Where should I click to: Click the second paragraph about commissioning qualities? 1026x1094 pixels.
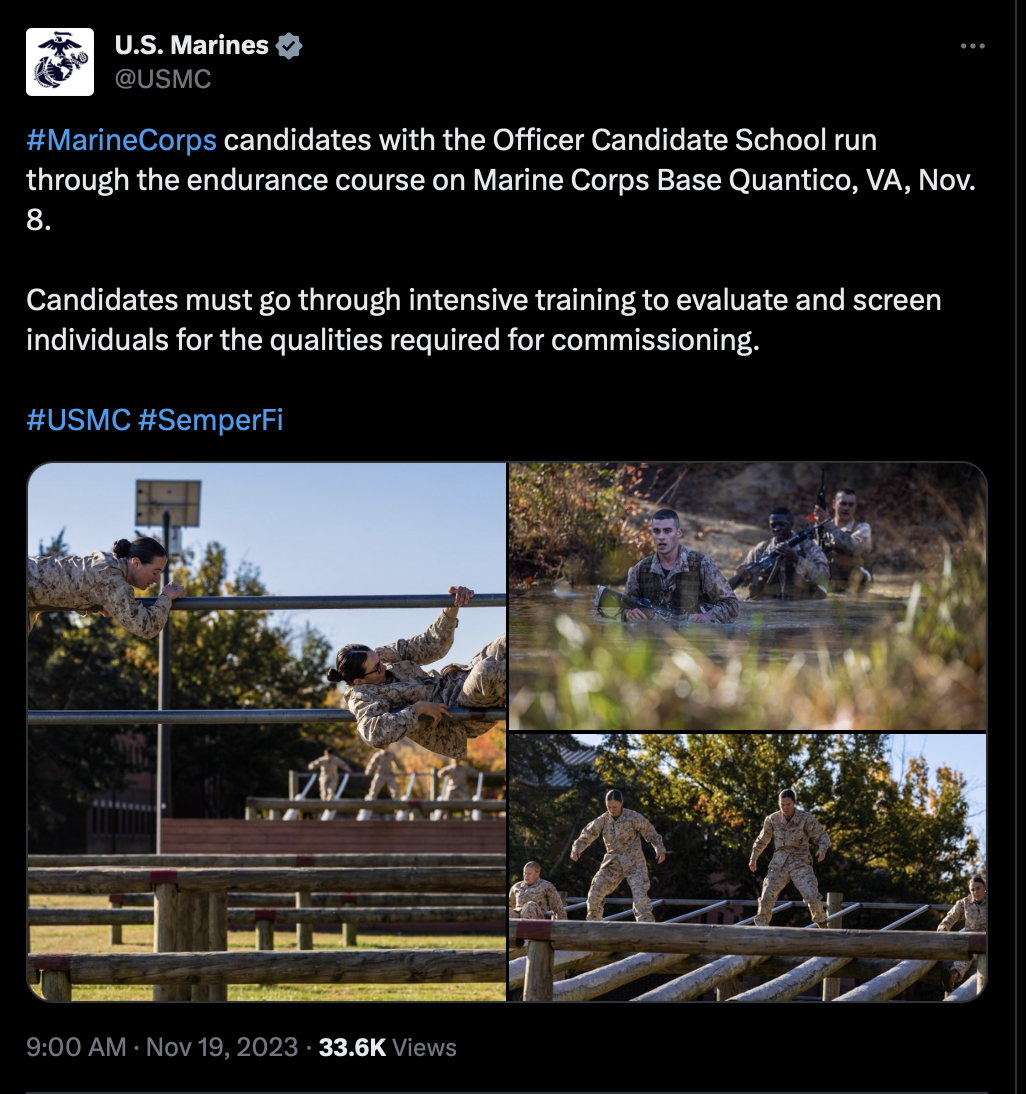point(484,320)
